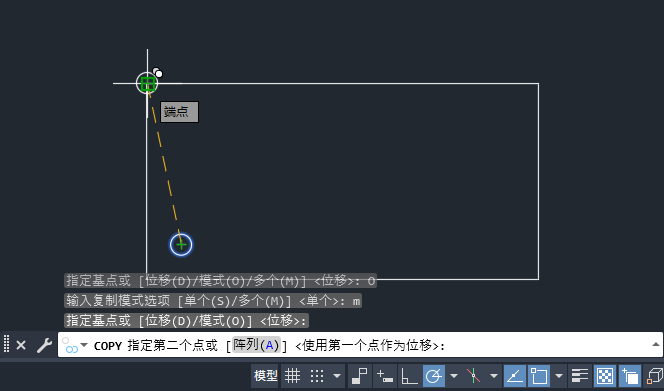Toggle the drawing grid display
Image resolution: width=664 pixels, height=391 pixels.
293,375
